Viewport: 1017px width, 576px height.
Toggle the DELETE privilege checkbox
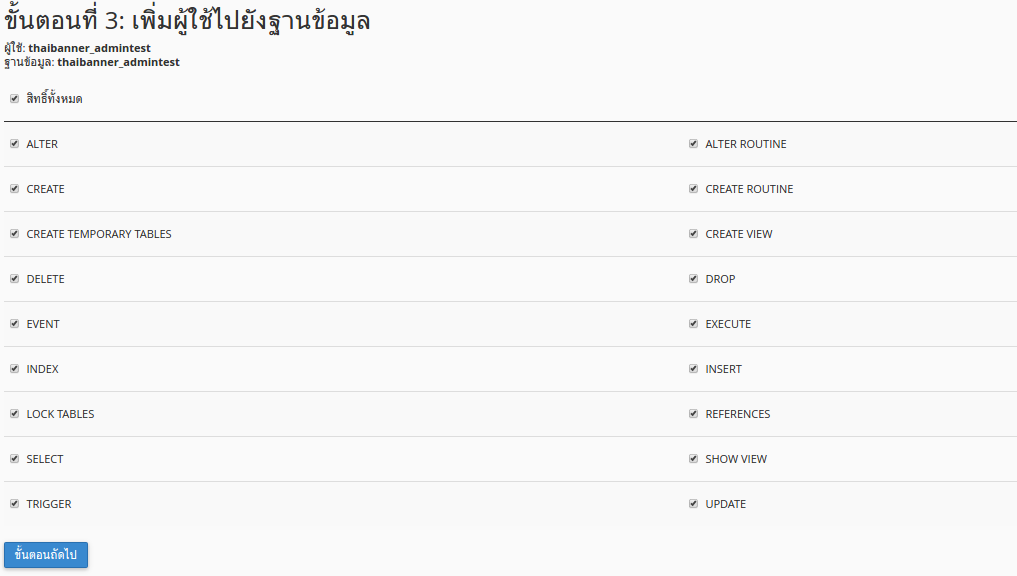click(14, 279)
